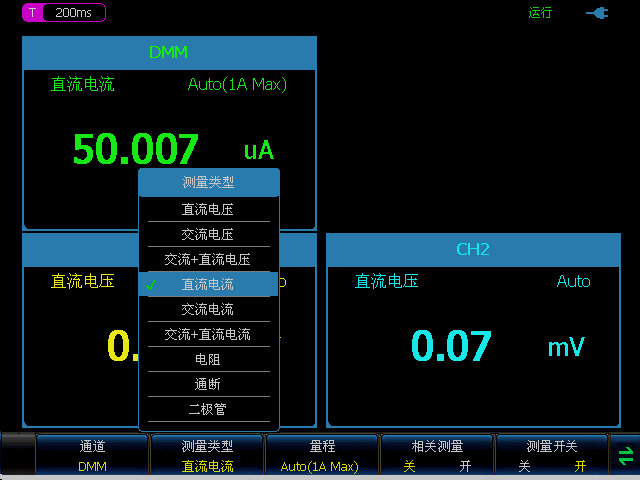Image resolution: width=640 pixels, height=480 pixels.
Task: Click the 200ms timebase field
Action: pos(74,13)
